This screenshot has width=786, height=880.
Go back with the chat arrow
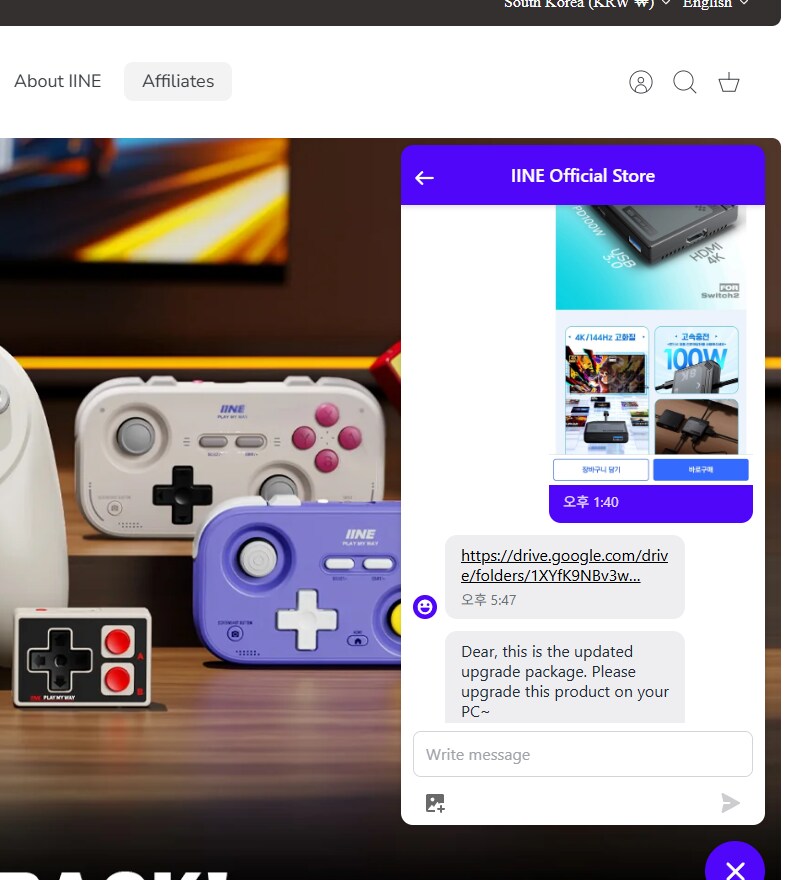(424, 177)
